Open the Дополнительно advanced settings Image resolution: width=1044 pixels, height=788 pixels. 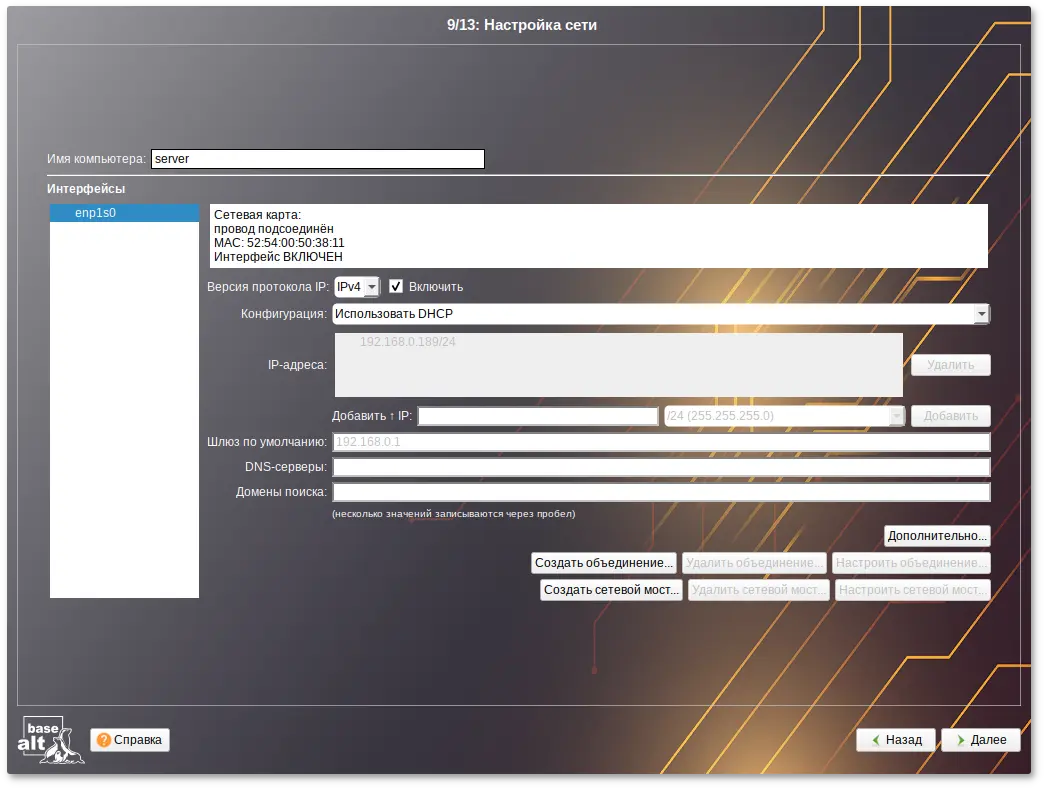pyautogui.click(x=937, y=536)
